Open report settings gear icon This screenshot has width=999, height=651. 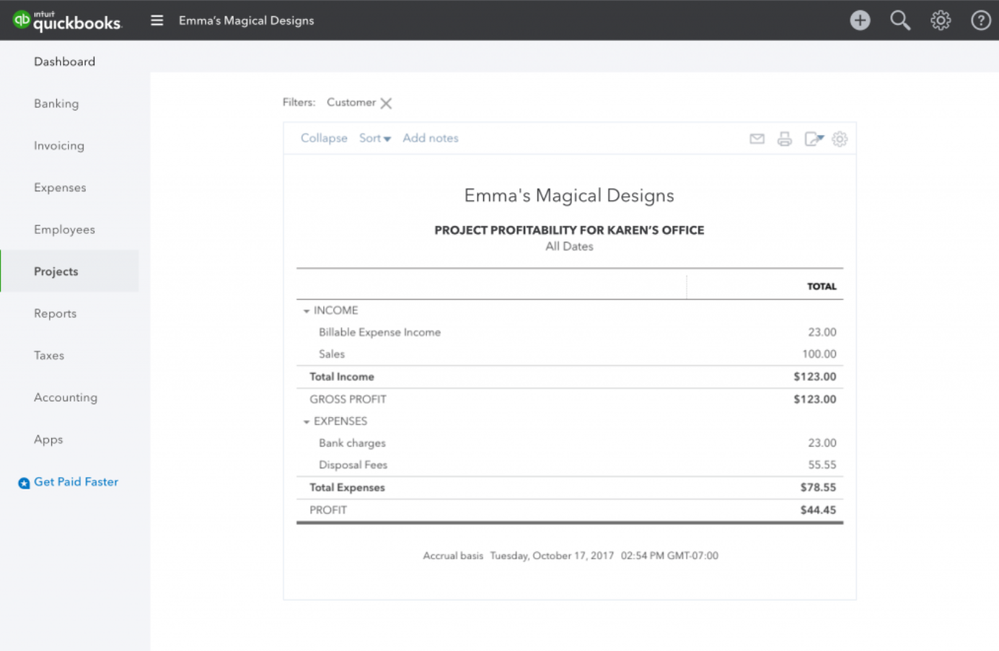840,139
